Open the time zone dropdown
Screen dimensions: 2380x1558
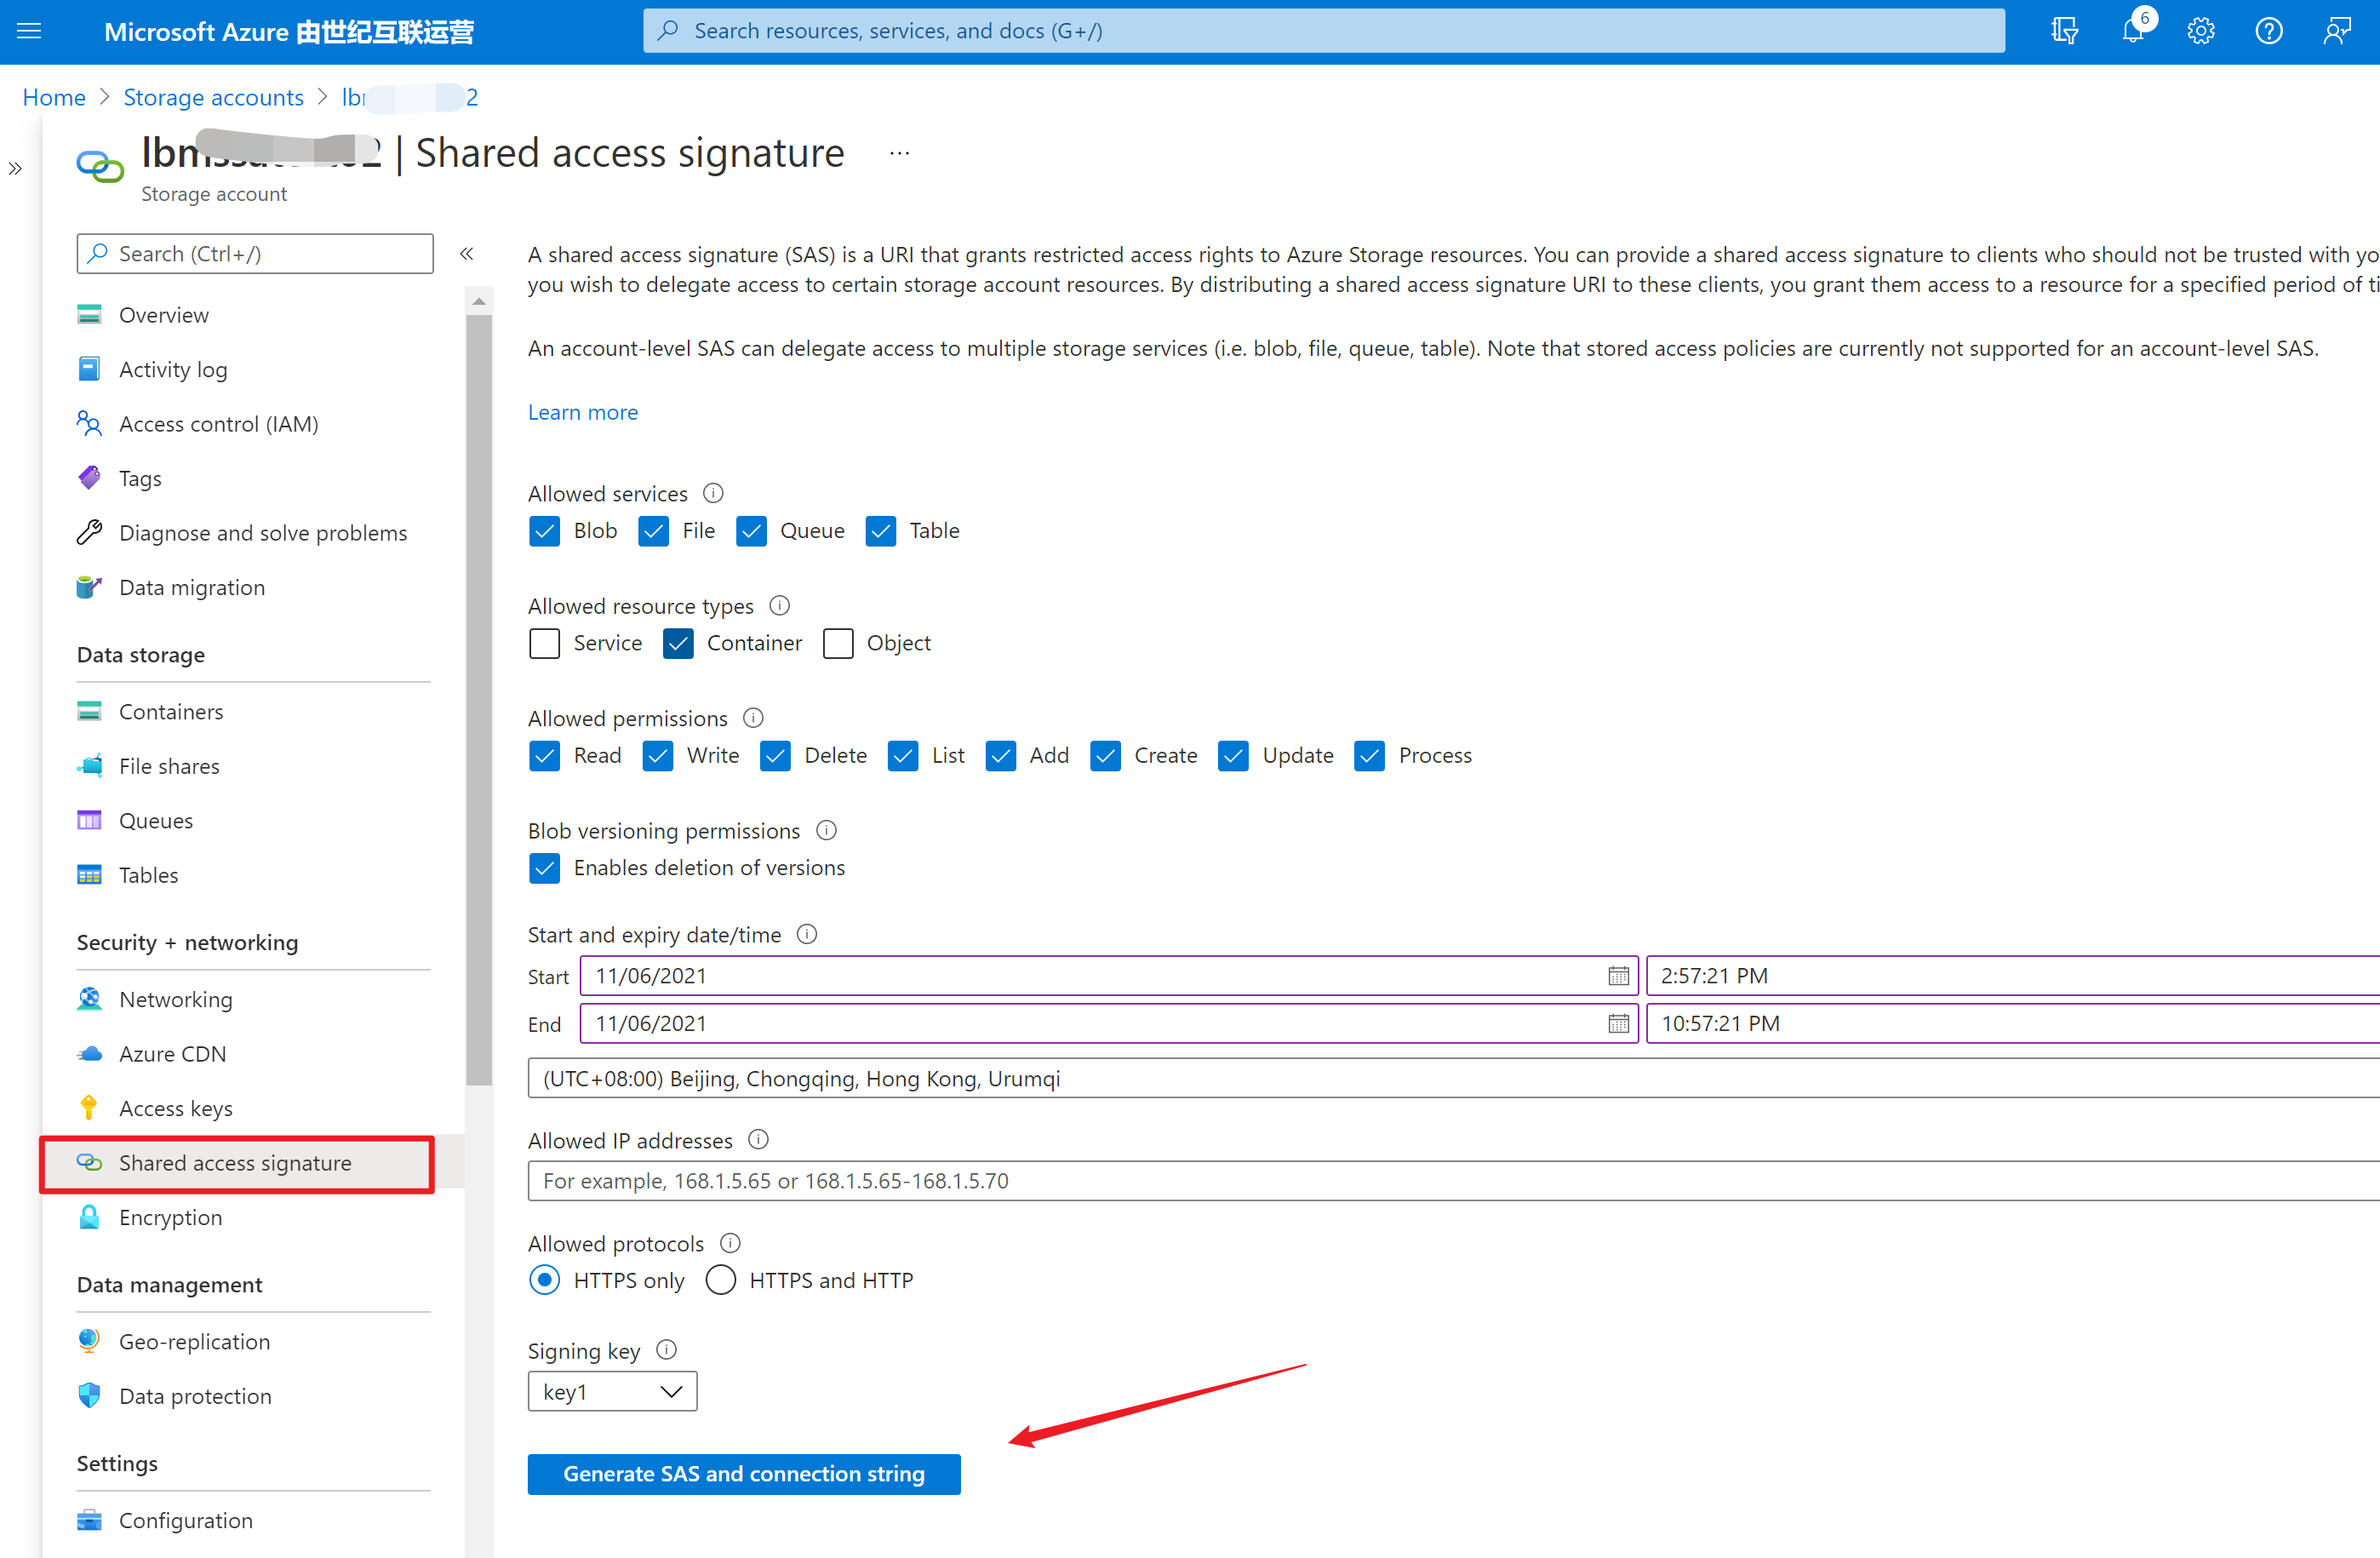(x=1450, y=1078)
